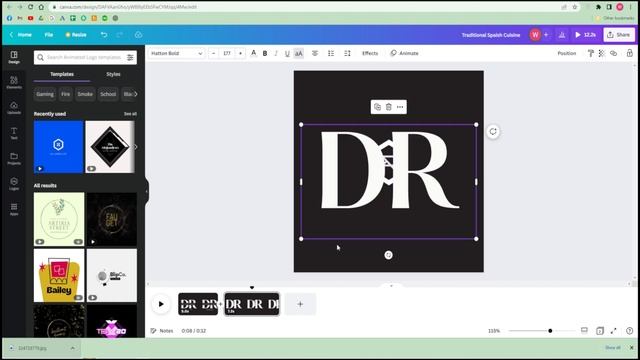Enter fullscreen presentation mode
The image size is (640, 360).
[613, 331]
